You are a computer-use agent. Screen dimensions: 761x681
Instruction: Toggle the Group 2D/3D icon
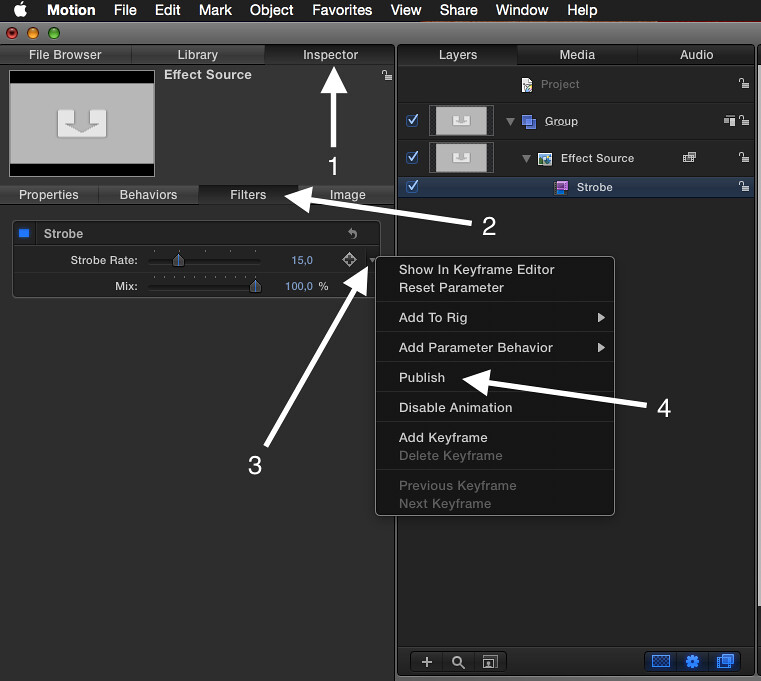729,120
